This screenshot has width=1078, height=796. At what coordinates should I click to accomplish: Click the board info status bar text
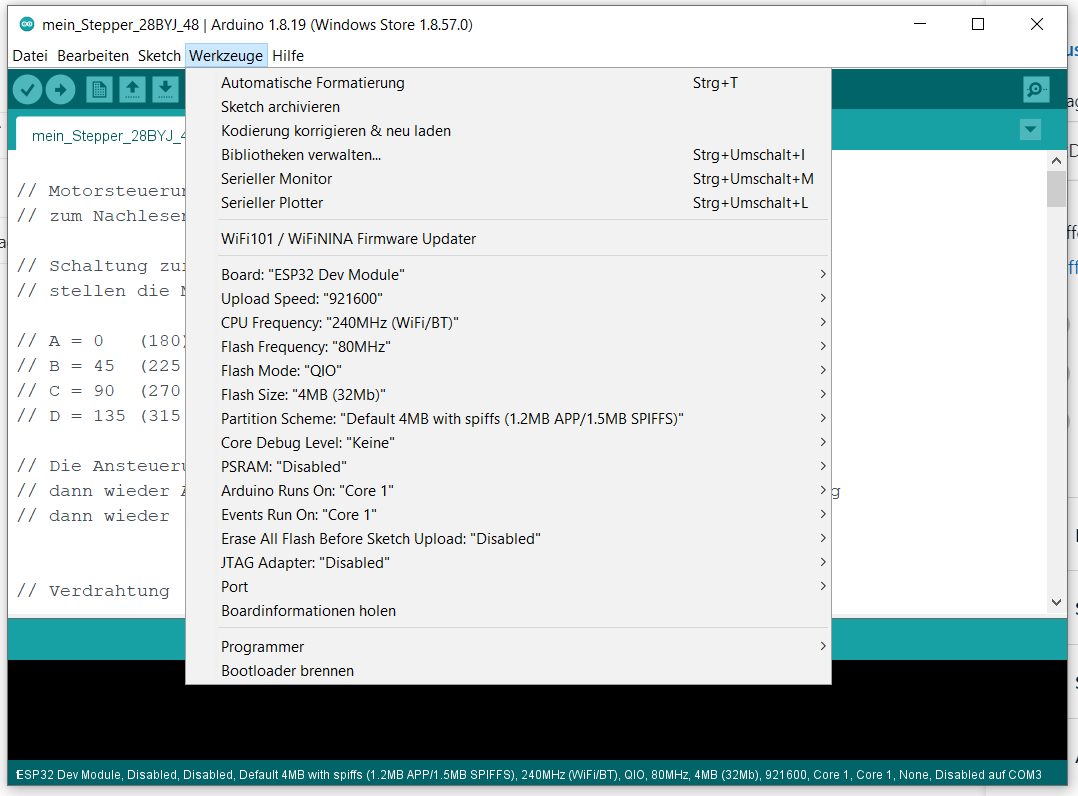pos(529,775)
